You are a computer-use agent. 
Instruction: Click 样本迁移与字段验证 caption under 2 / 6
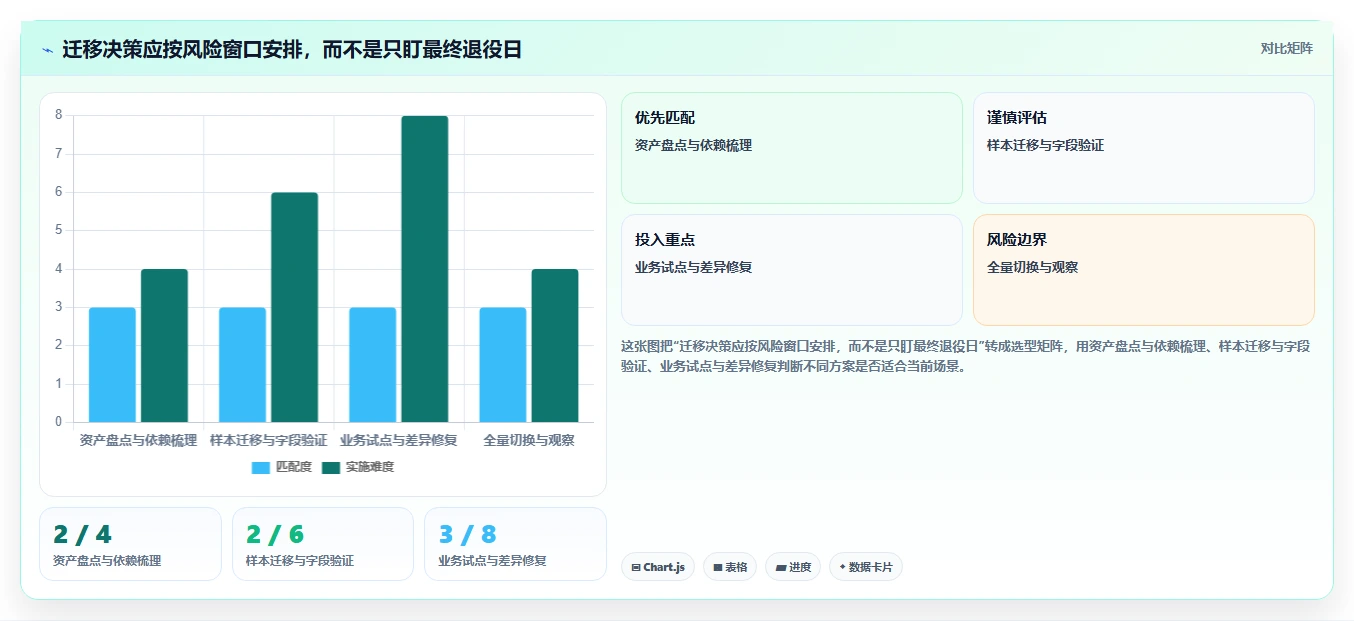click(300, 561)
